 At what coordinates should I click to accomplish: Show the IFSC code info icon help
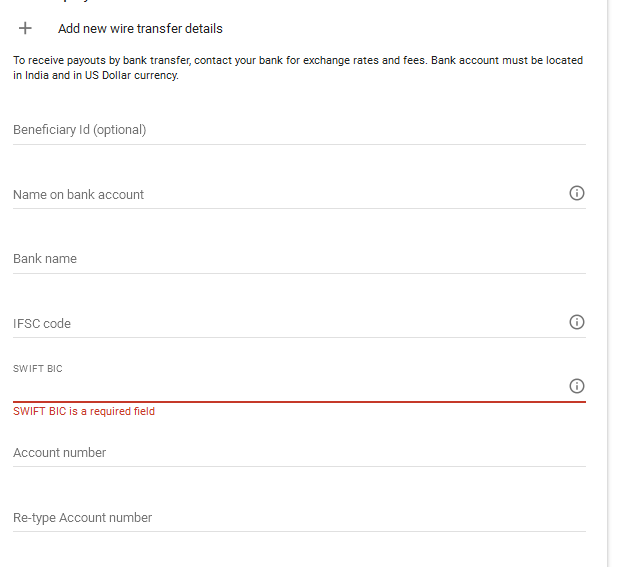576,322
